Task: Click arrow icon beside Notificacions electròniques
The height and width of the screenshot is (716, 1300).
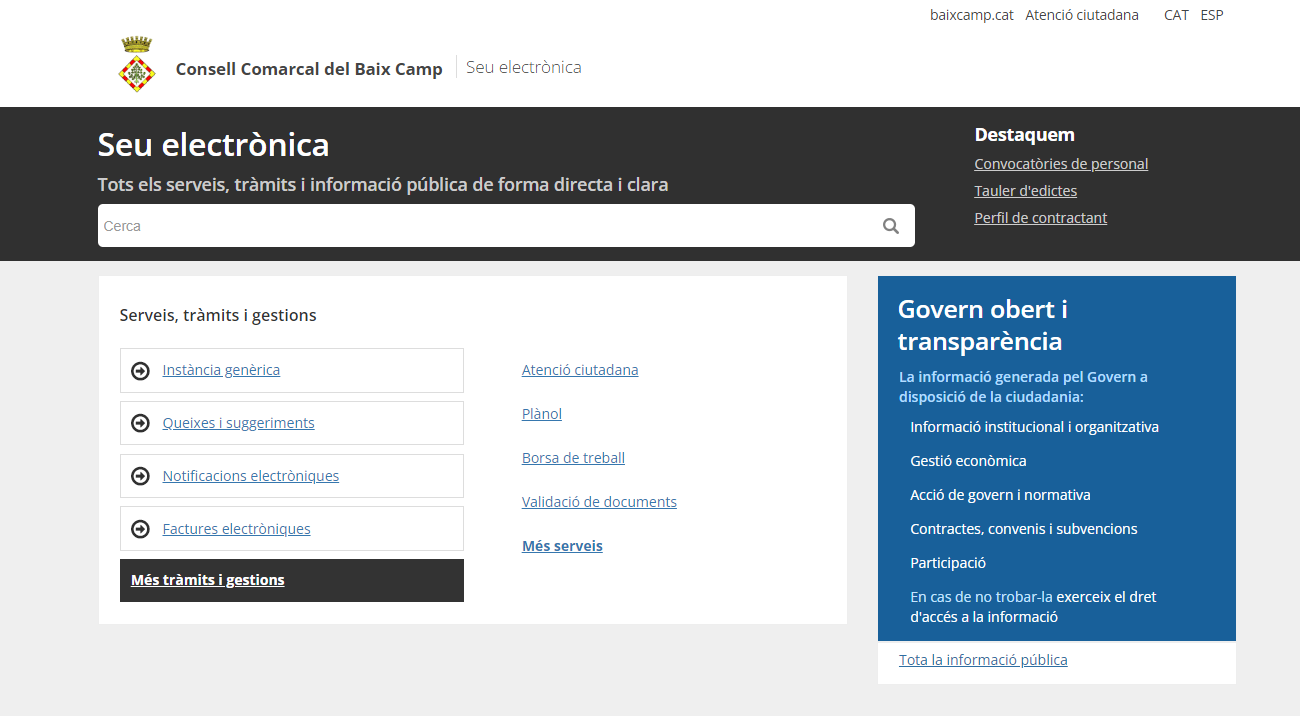Action: pos(141,476)
